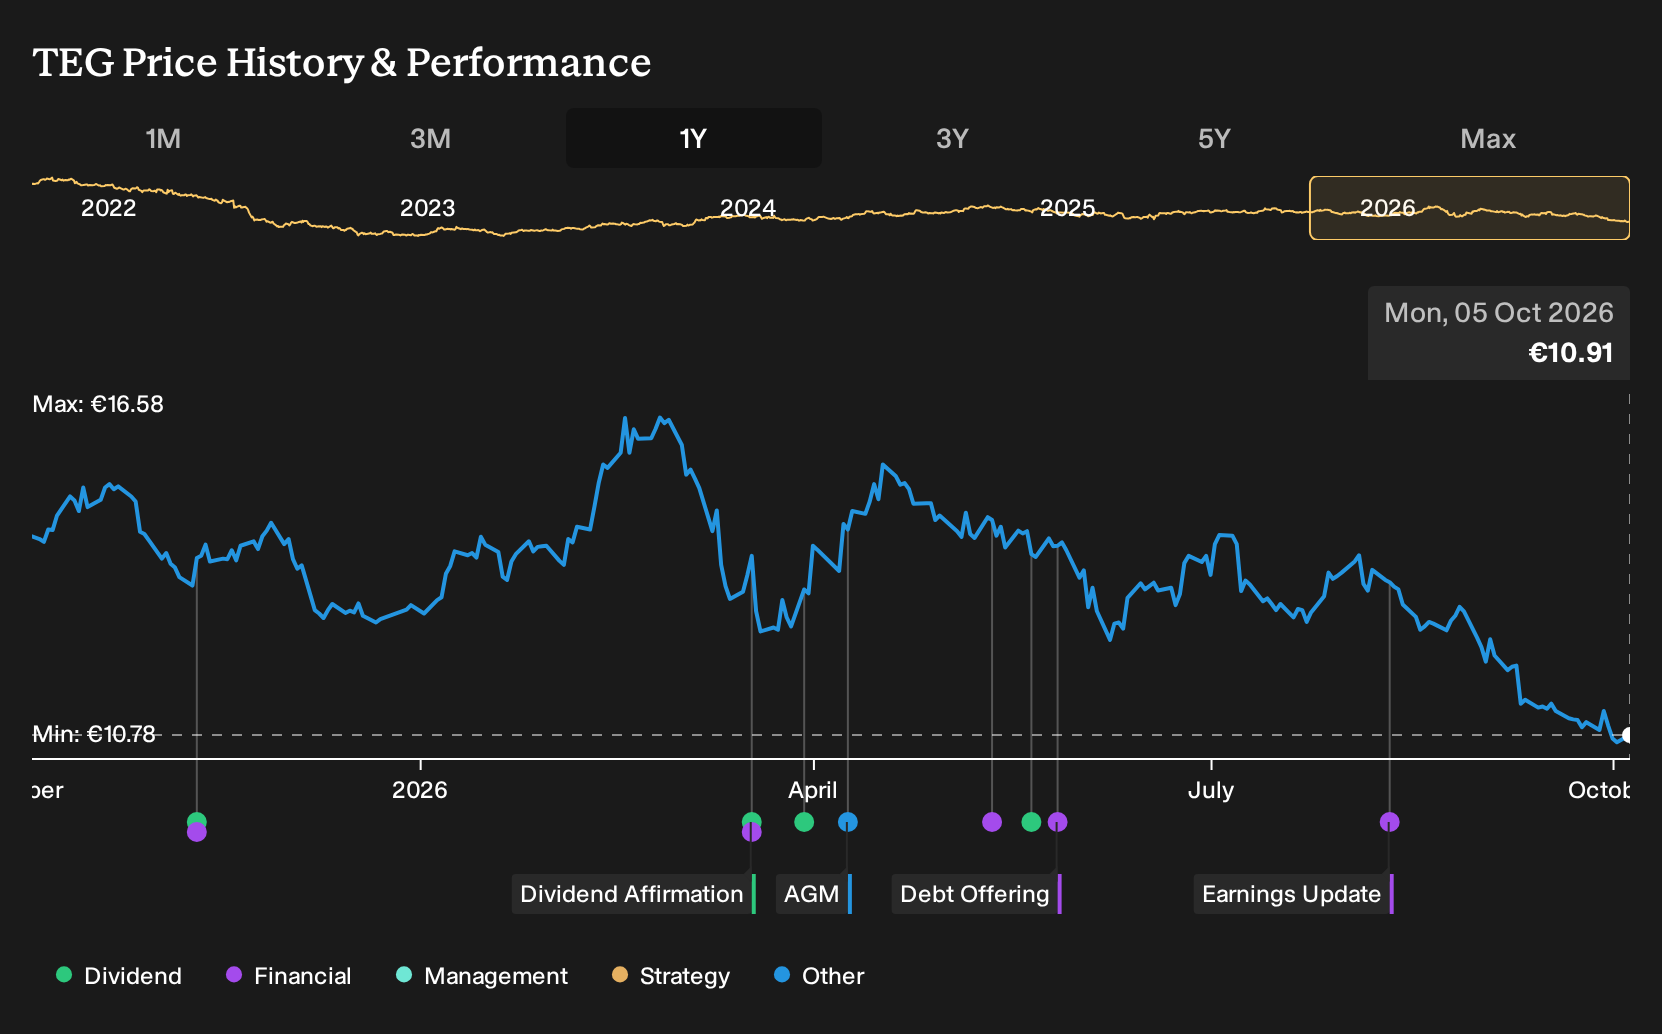Jump to 2024 in the overview chart
The height and width of the screenshot is (1034, 1662).
(748, 208)
